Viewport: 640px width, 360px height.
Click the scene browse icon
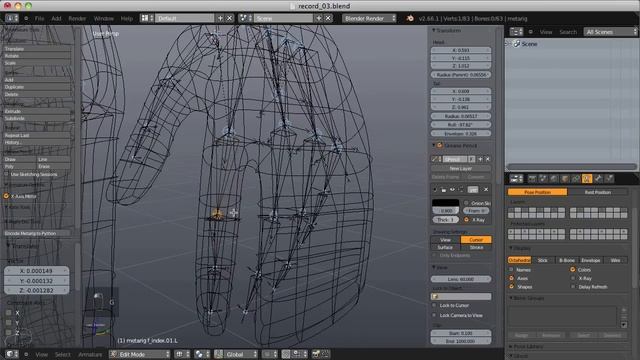coord(245,18)
